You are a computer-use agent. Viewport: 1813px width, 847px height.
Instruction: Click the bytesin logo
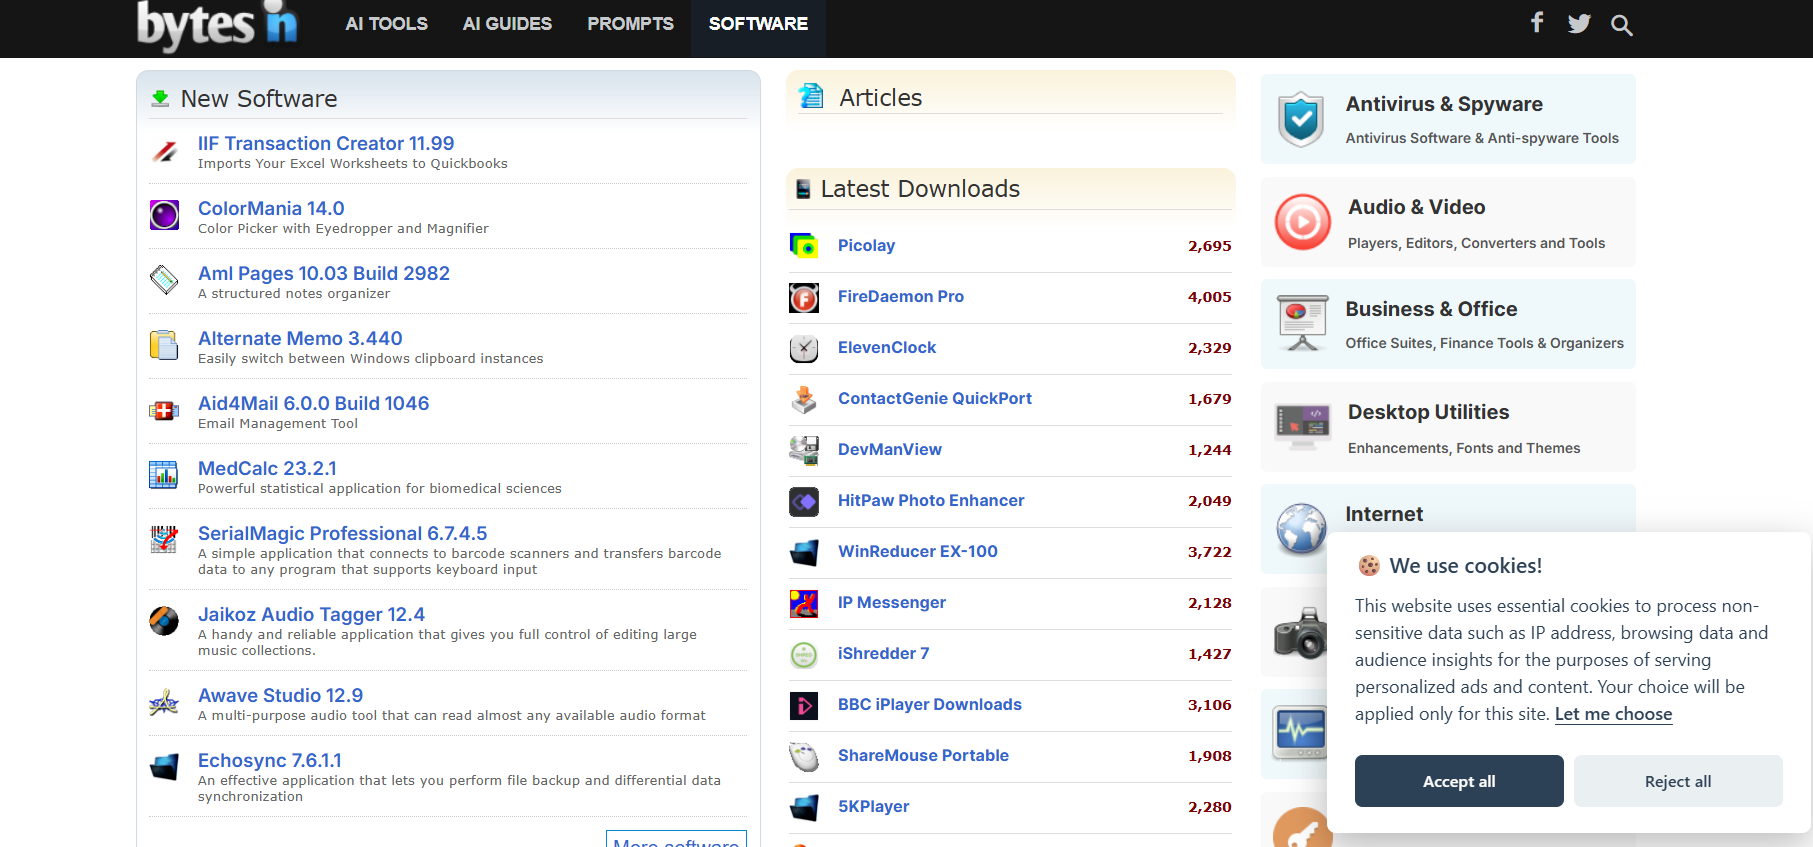[217, 25]
